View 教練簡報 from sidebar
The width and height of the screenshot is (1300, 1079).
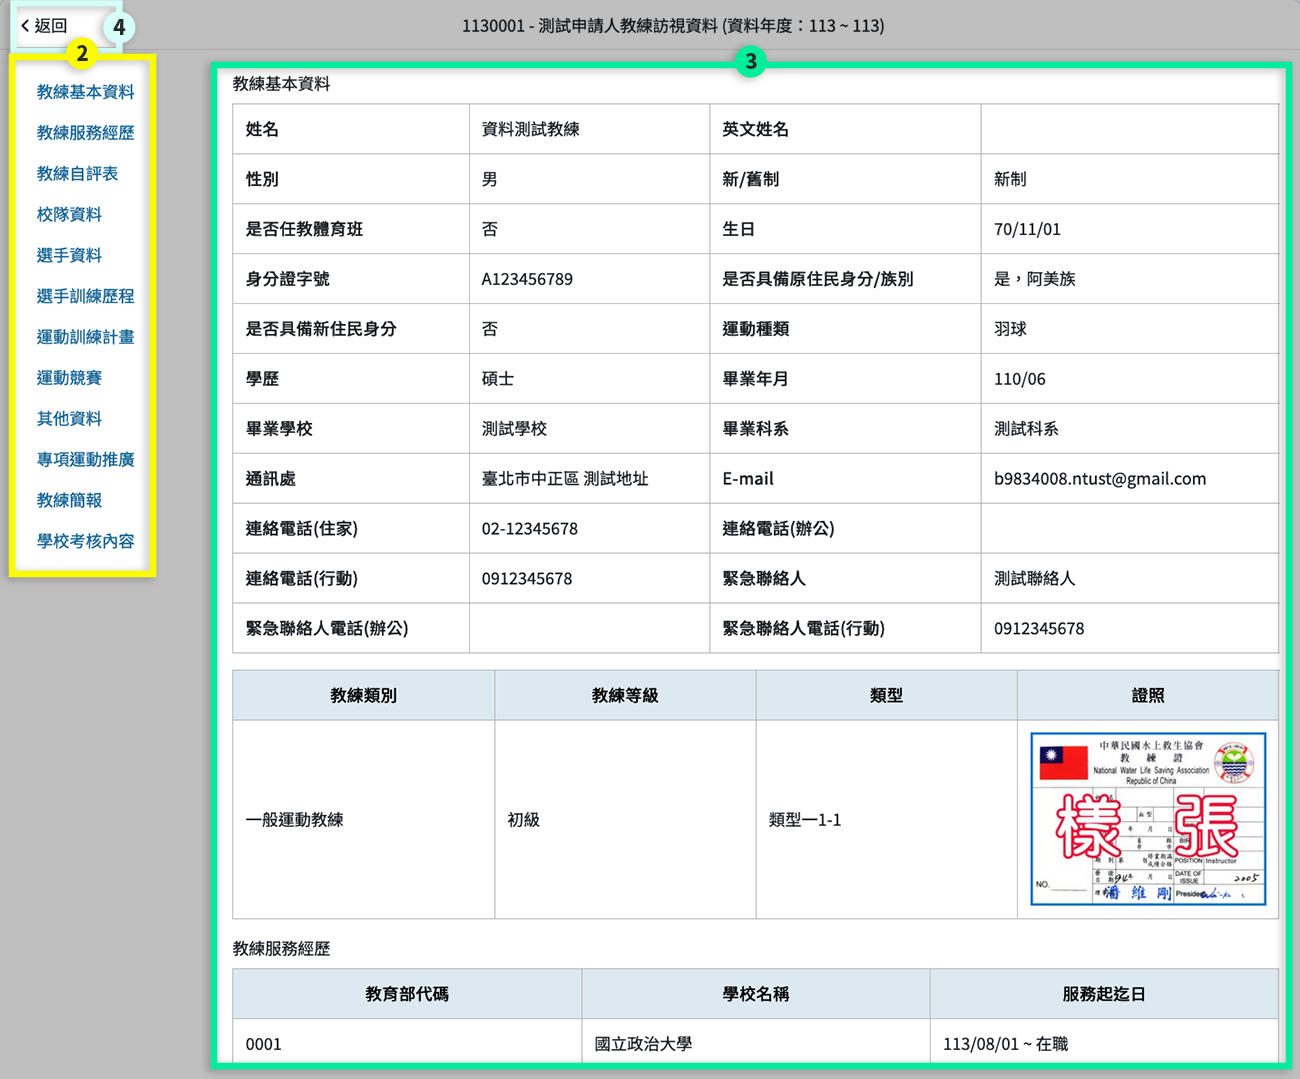(x=69, y=501)
